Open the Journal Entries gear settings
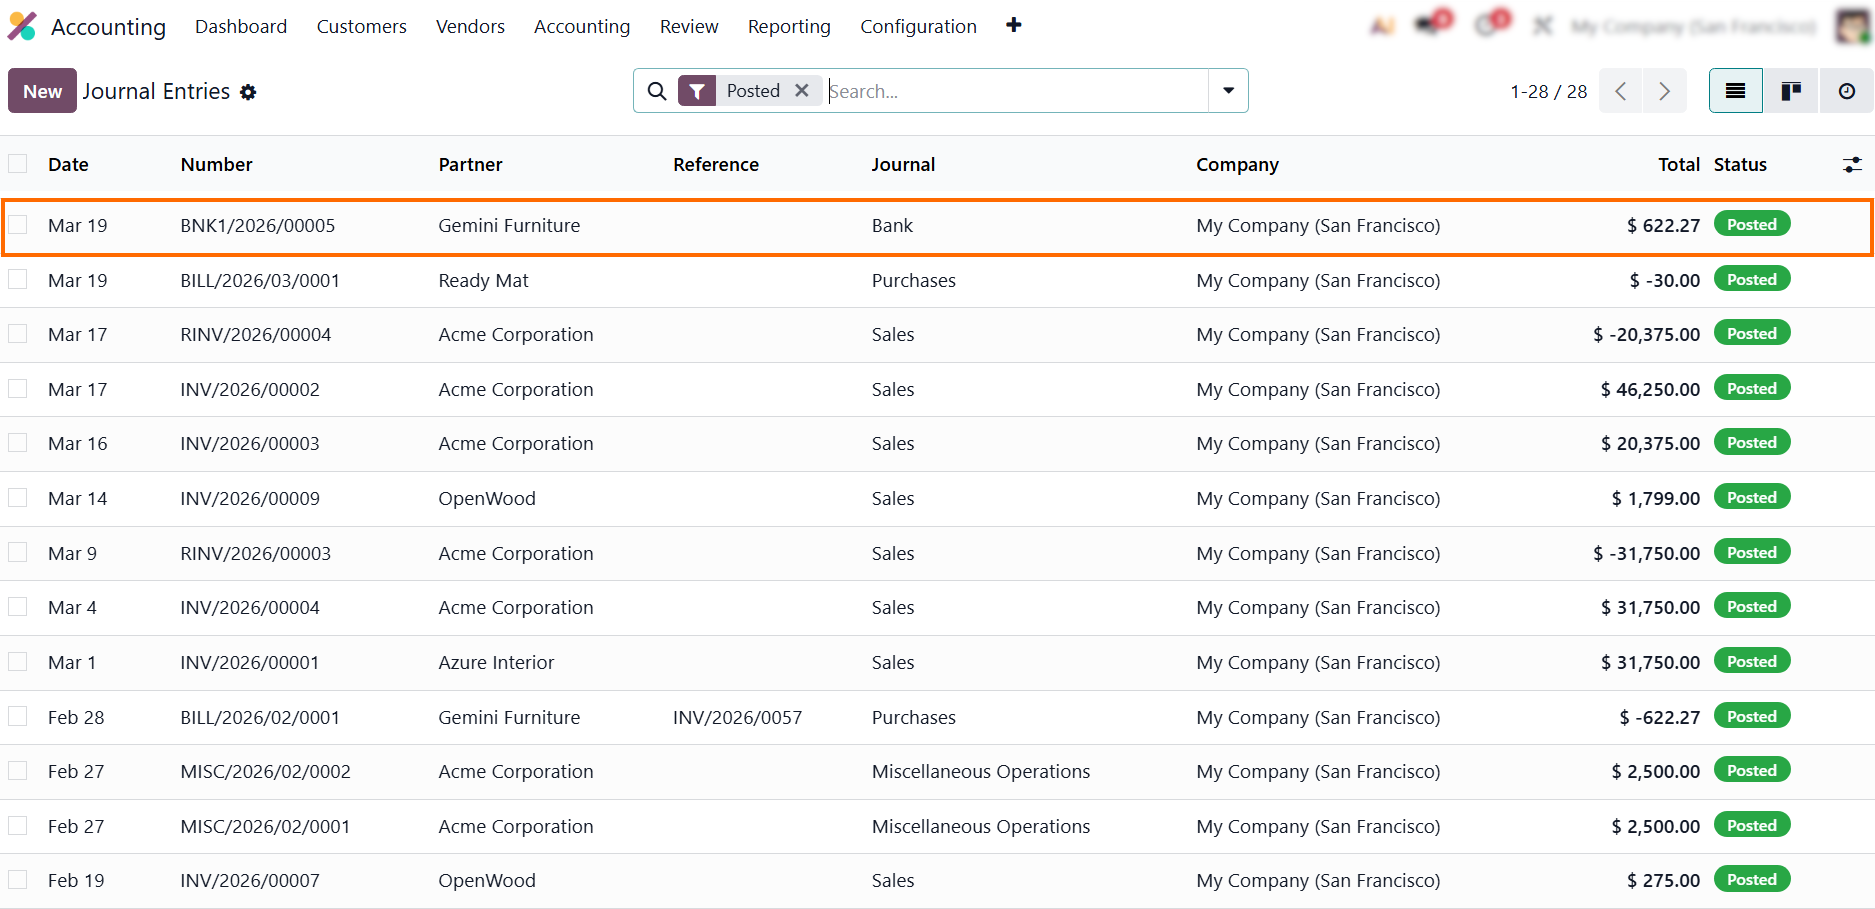 (248, 92)
